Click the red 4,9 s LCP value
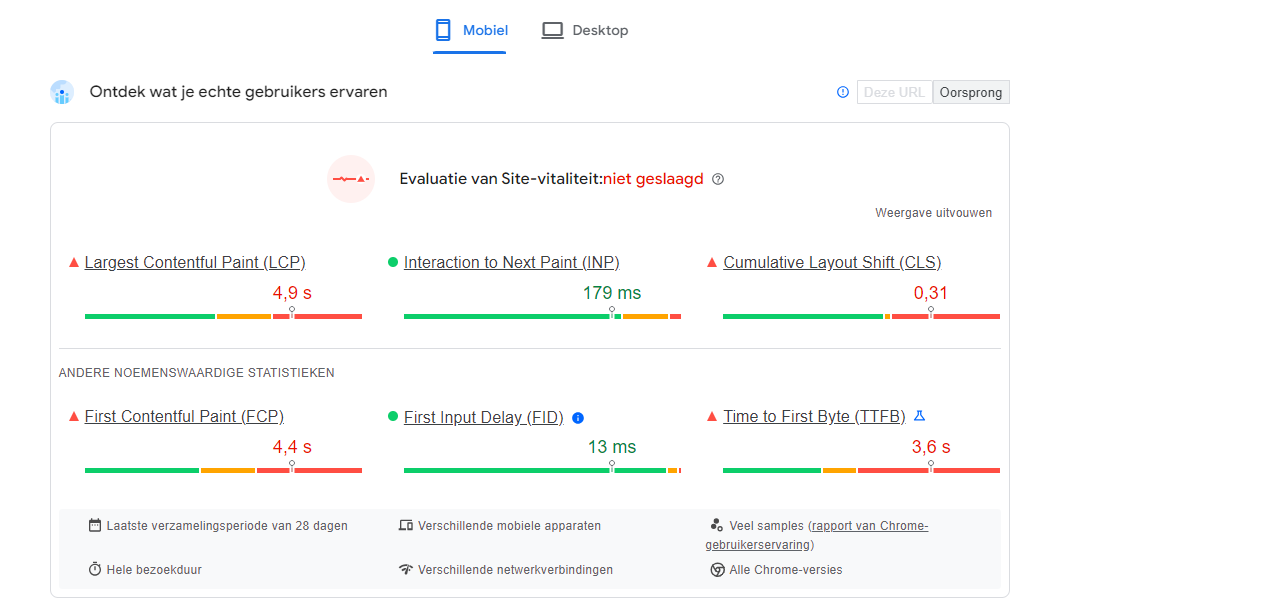1286x608 pixels. (x=291, y=291)
